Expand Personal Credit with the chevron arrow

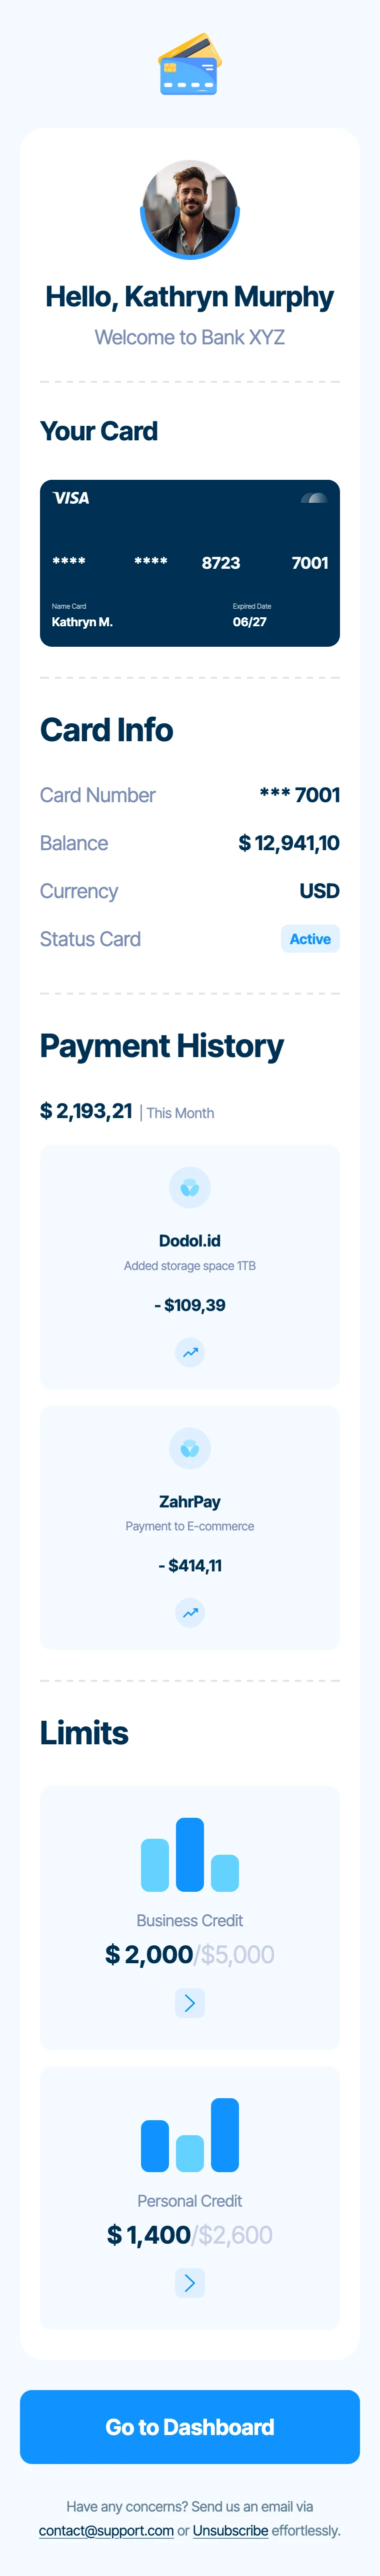pos(190,2282)
